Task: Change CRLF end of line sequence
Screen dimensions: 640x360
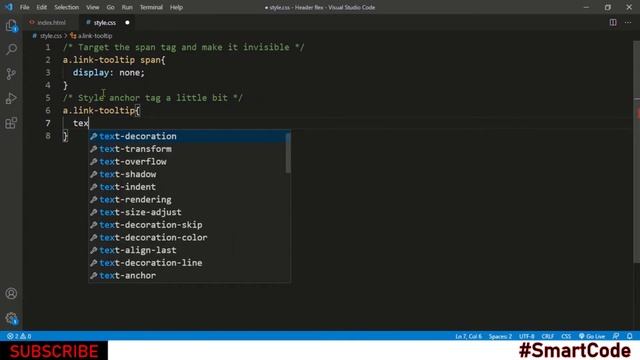Action: click(548, 336)
